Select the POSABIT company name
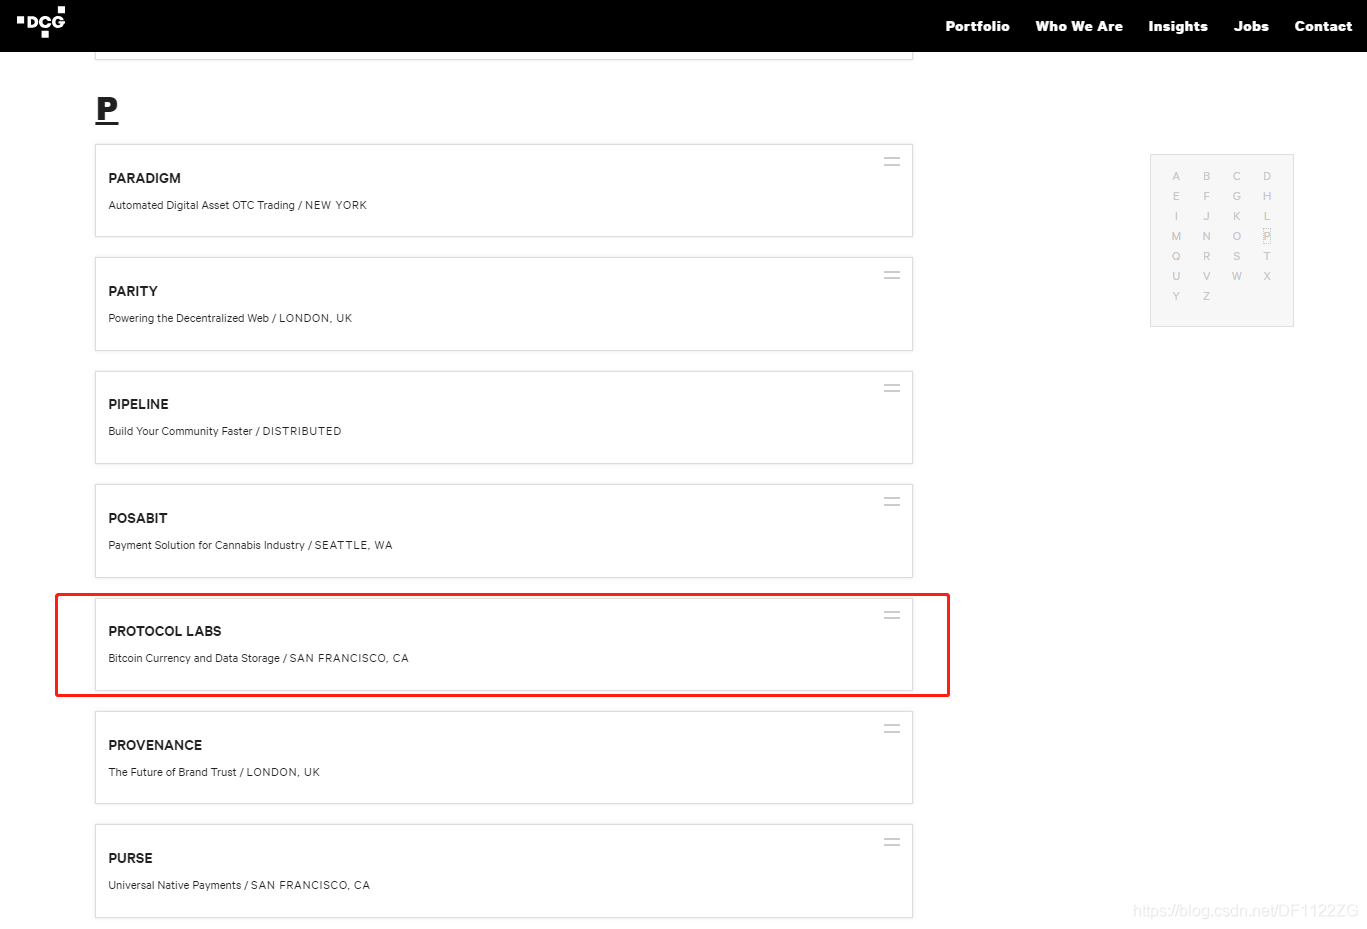The image size is (1367, 929). point(138,518)
